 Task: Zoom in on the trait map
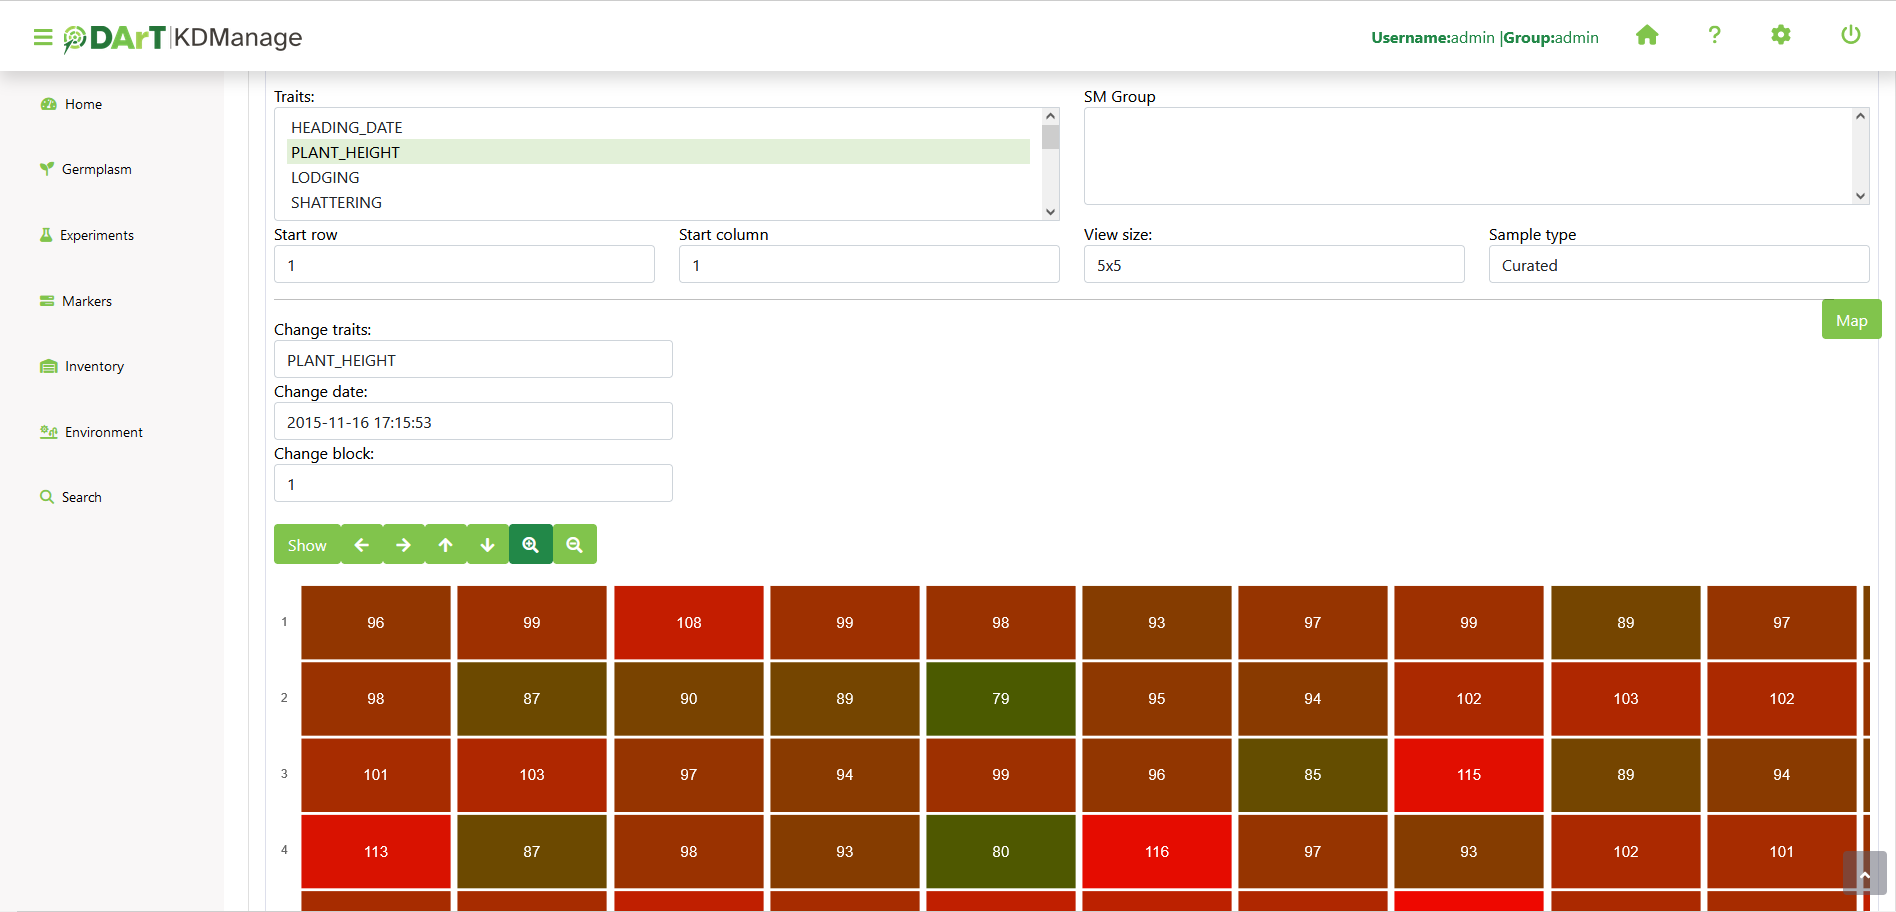[531, 545]
